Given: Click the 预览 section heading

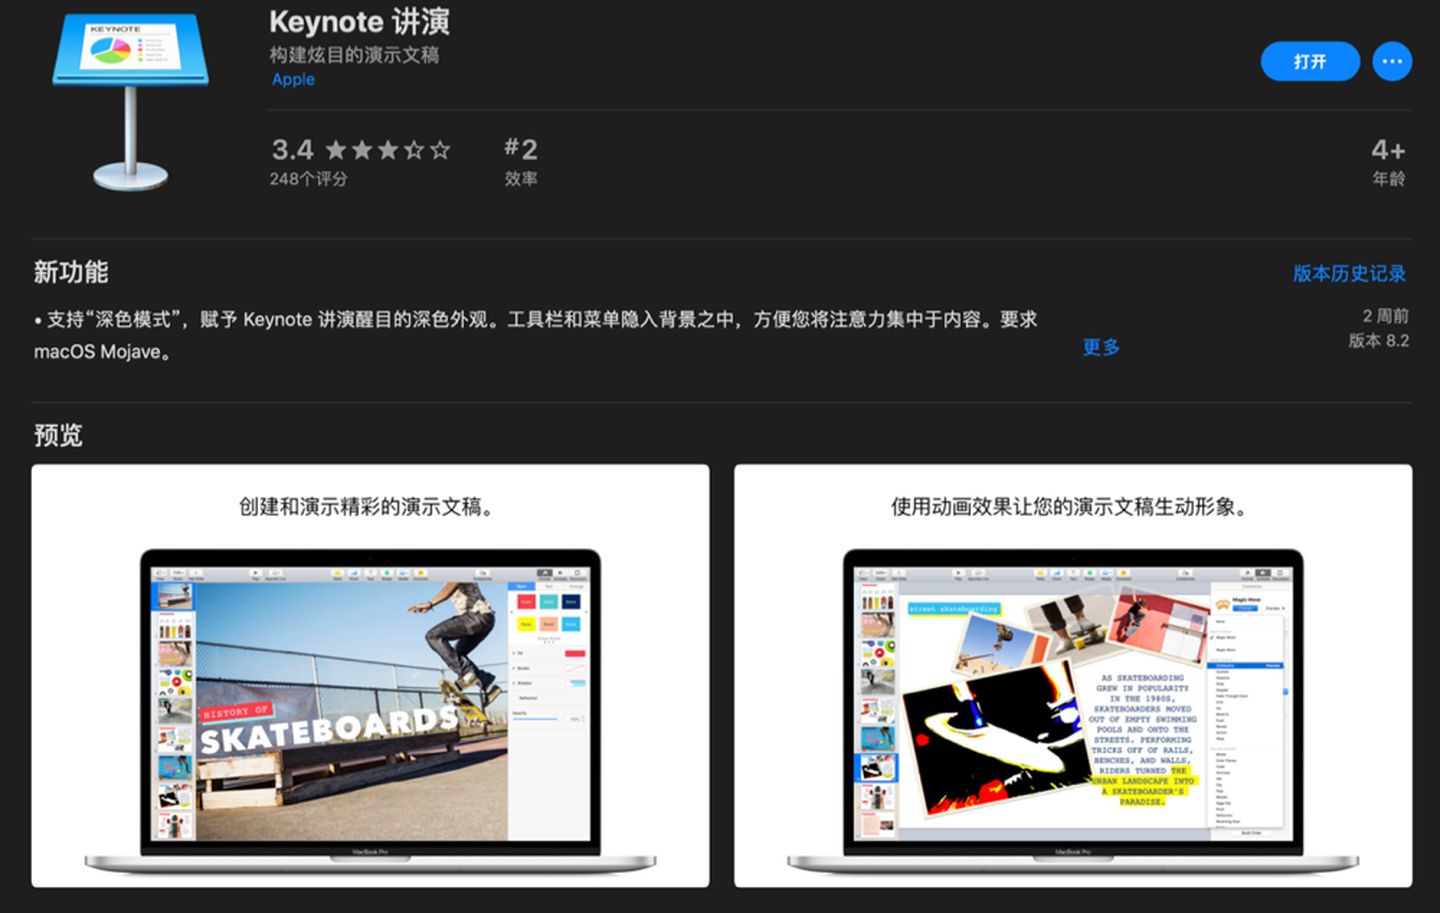Looking at the screenshot, I should pyautogui.click(x=58, y=435).
